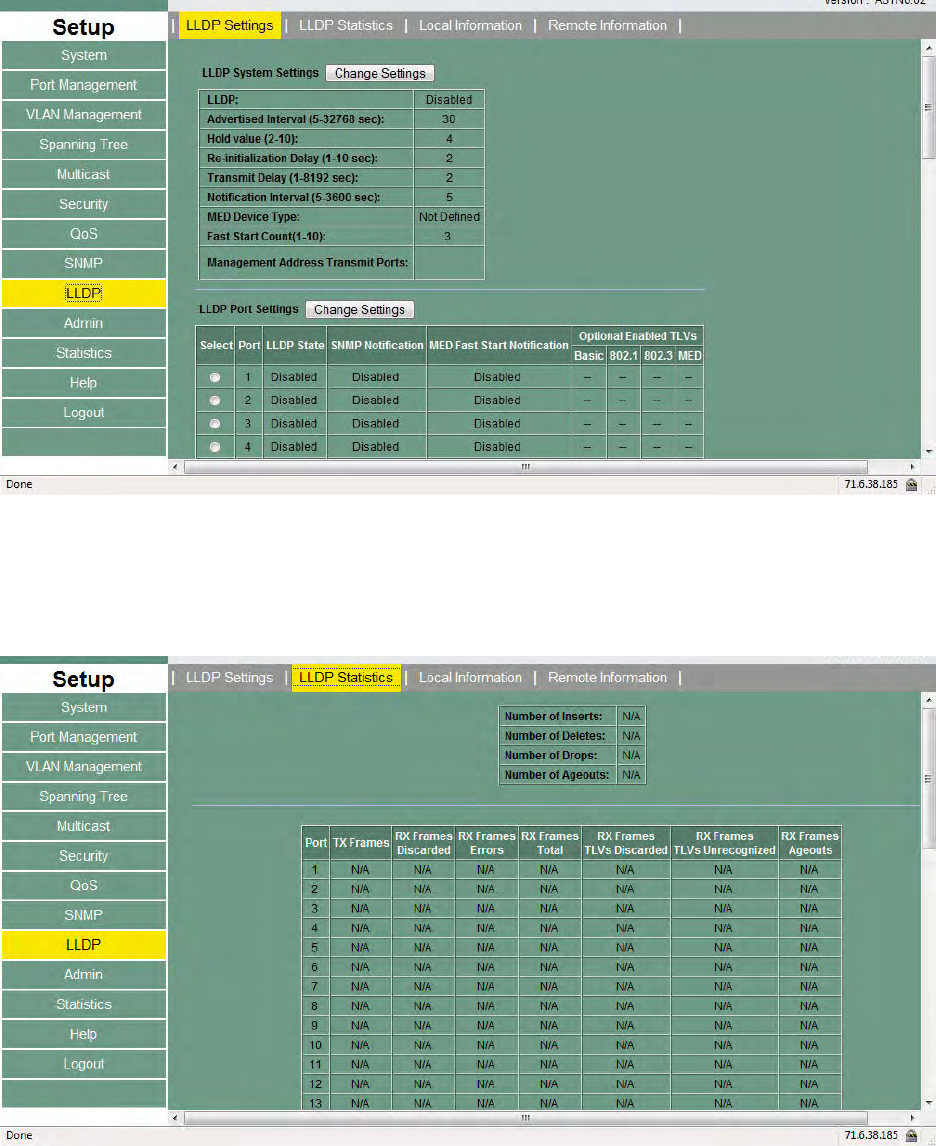Open Spanning Tree in upper sidebar
The image size is (936, 1146).
pyautogui.click(x=84, y=145)
